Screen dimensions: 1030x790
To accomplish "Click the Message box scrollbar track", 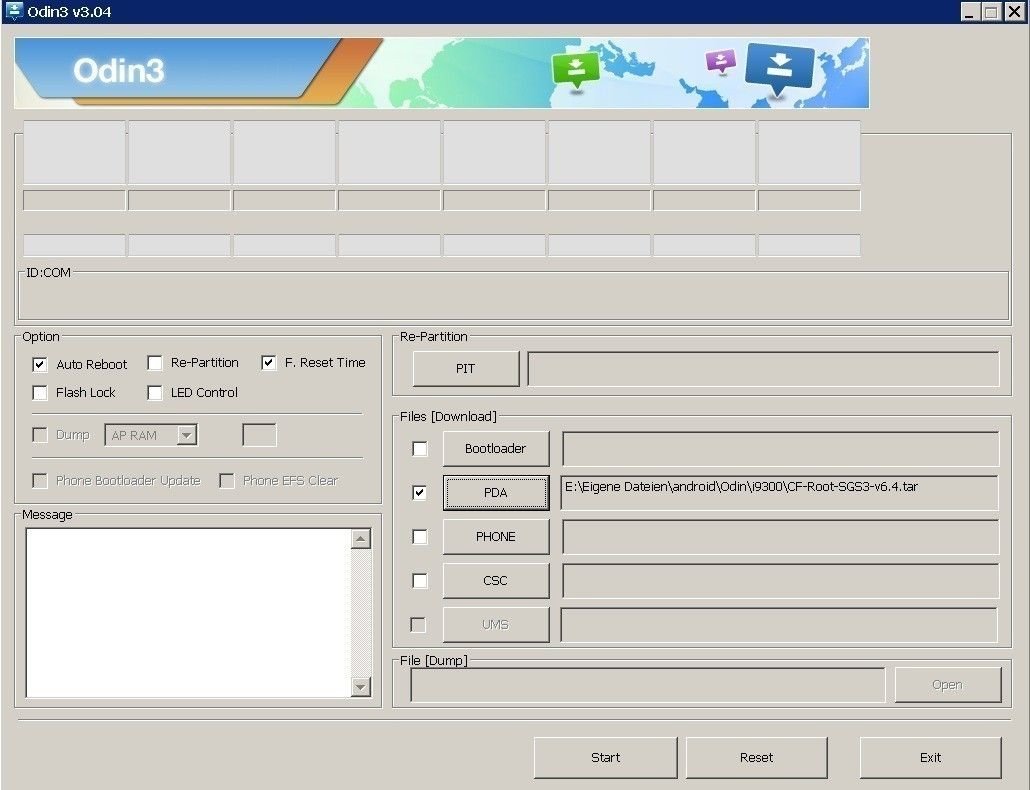I will tap(361, 613).
